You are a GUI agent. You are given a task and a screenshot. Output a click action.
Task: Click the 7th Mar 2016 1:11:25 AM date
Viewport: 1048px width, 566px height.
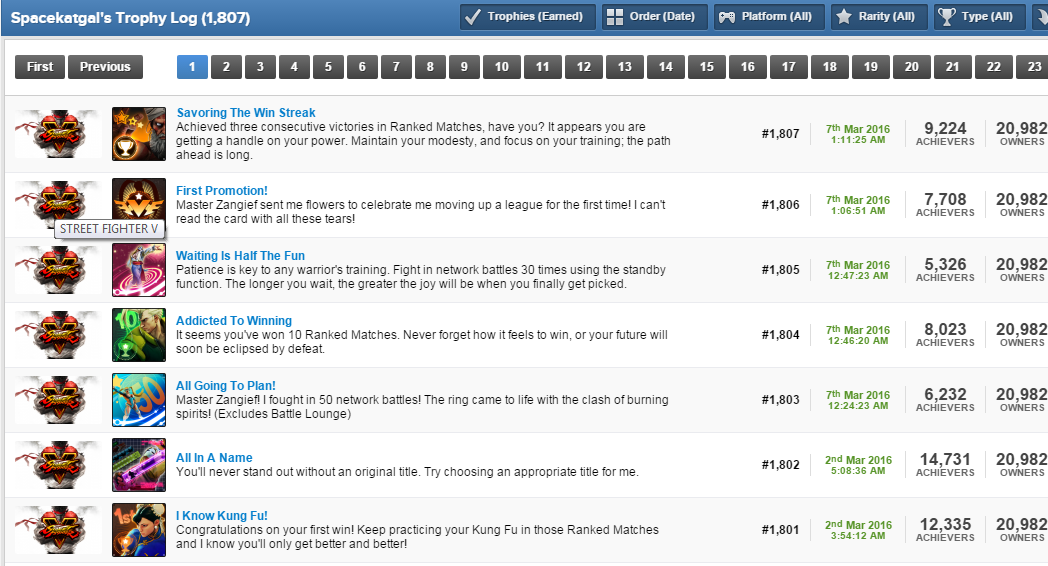point(858,134)
